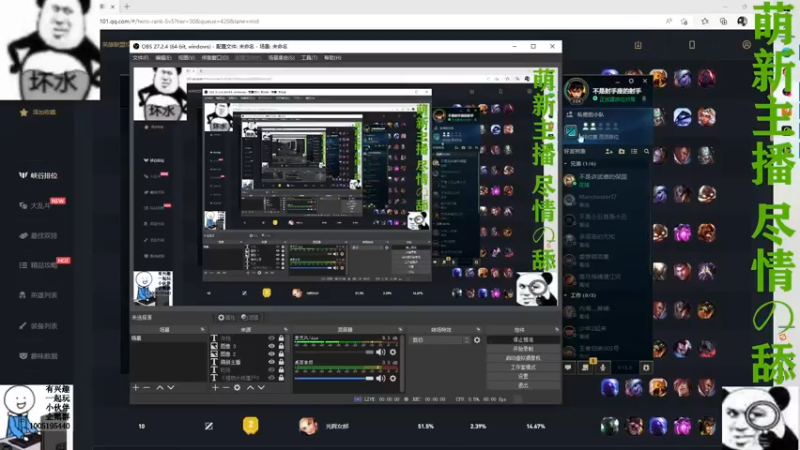Image resolution: width=800 pixels, height=450 pixels.
Task: Hide the 萌新主播 text source
Action: 271,362
